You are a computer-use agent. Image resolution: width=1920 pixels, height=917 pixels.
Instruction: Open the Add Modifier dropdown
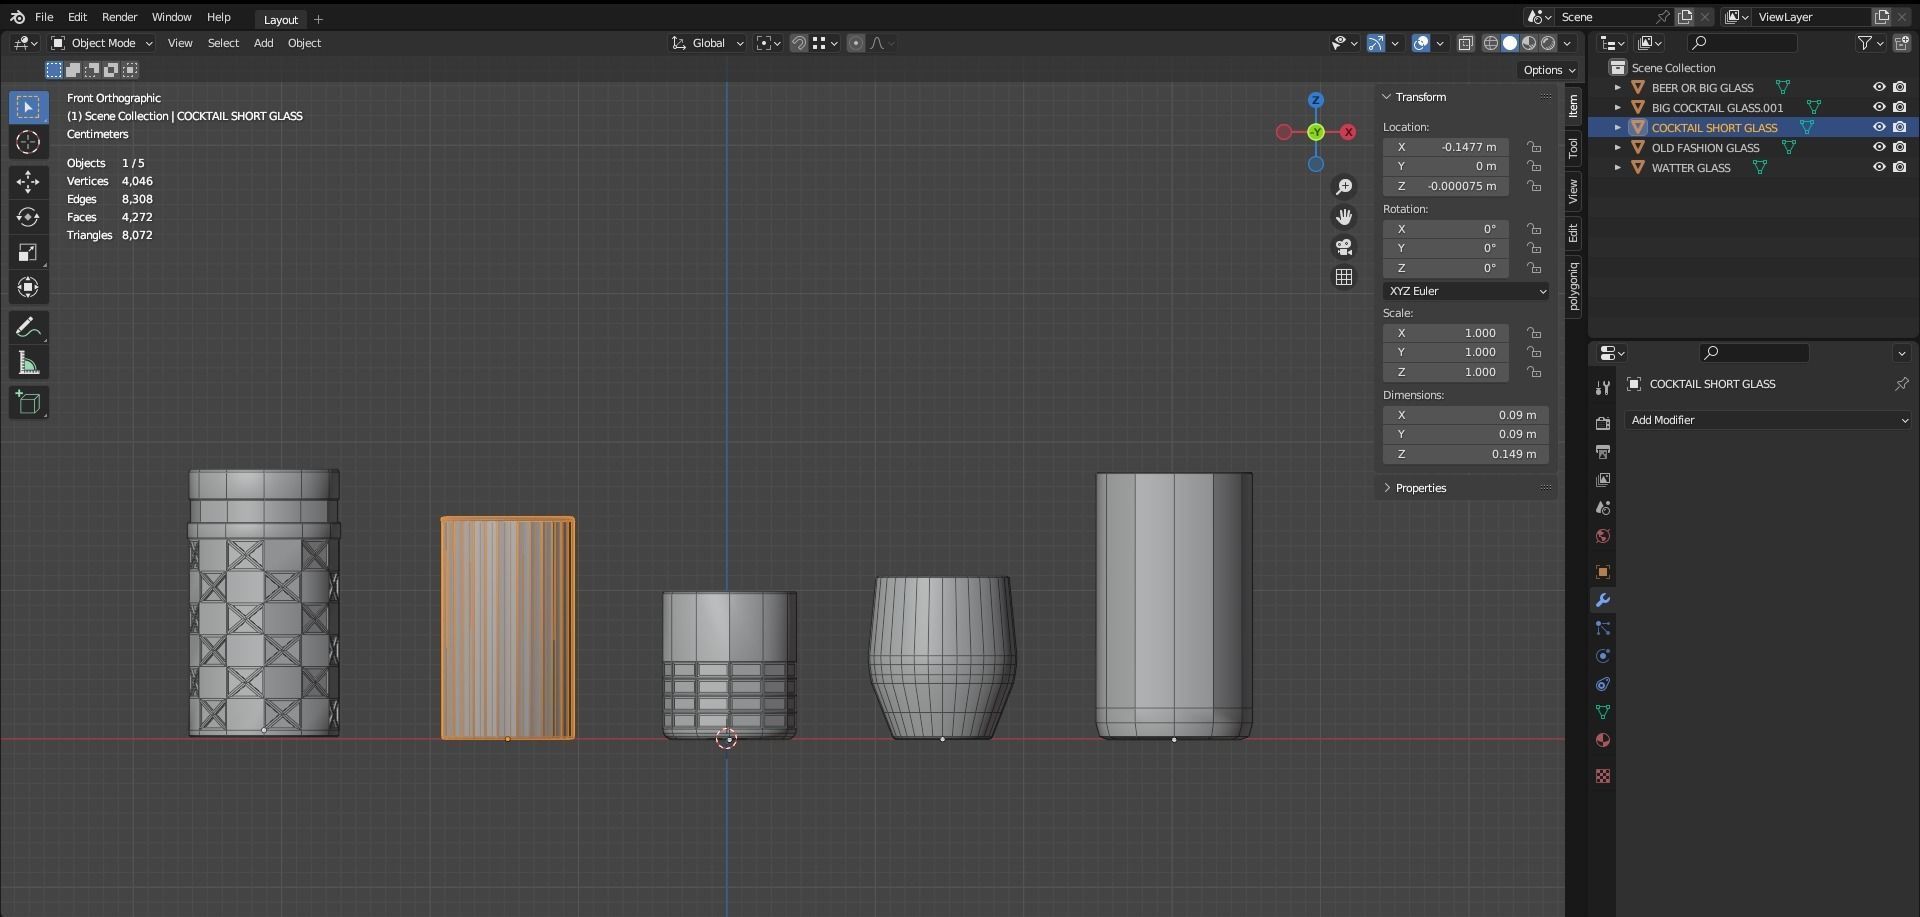1768,420
